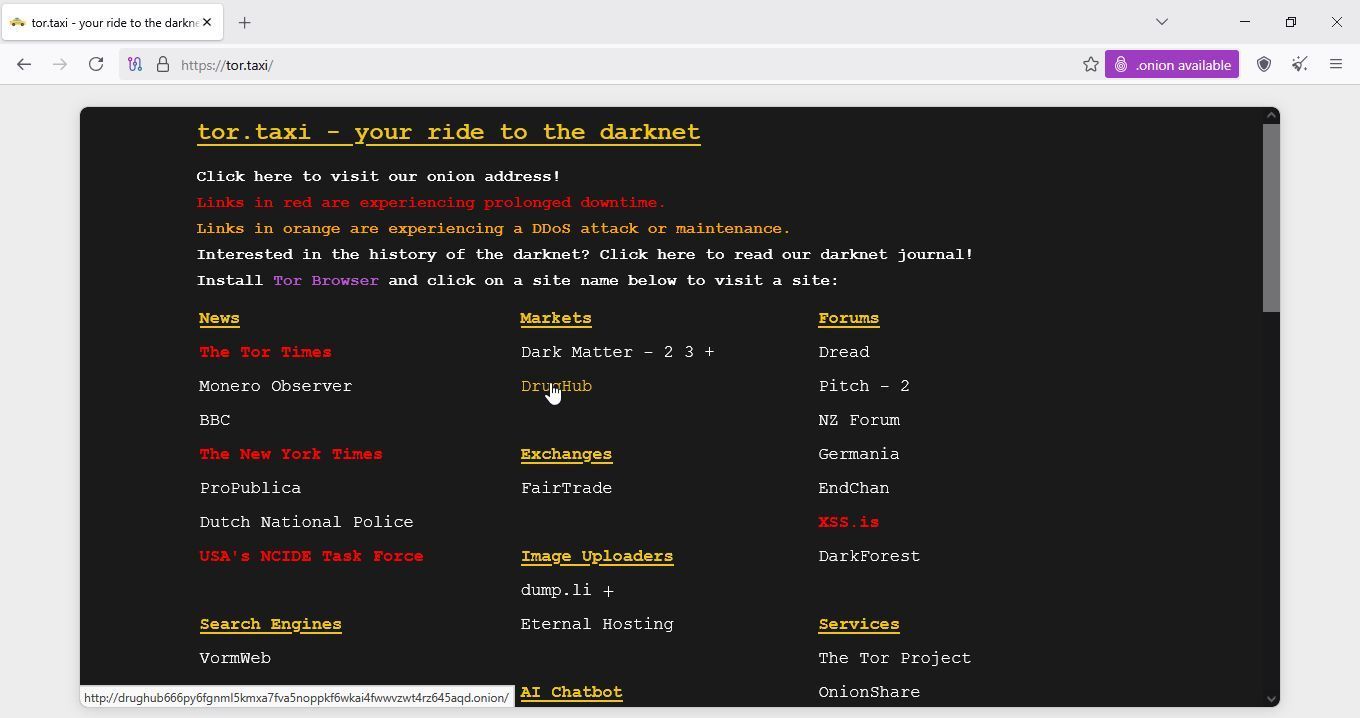Click the DrugHub market link
Image resolution: width=1360 pixels, height=718 pixels.
point(556,386)
